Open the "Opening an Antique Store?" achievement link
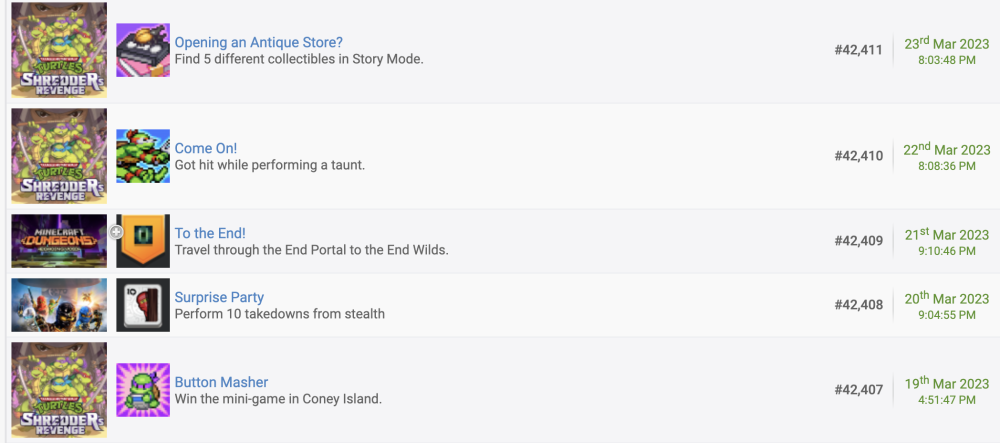Viewport: 1000px width, 443px height. point(259,42)
